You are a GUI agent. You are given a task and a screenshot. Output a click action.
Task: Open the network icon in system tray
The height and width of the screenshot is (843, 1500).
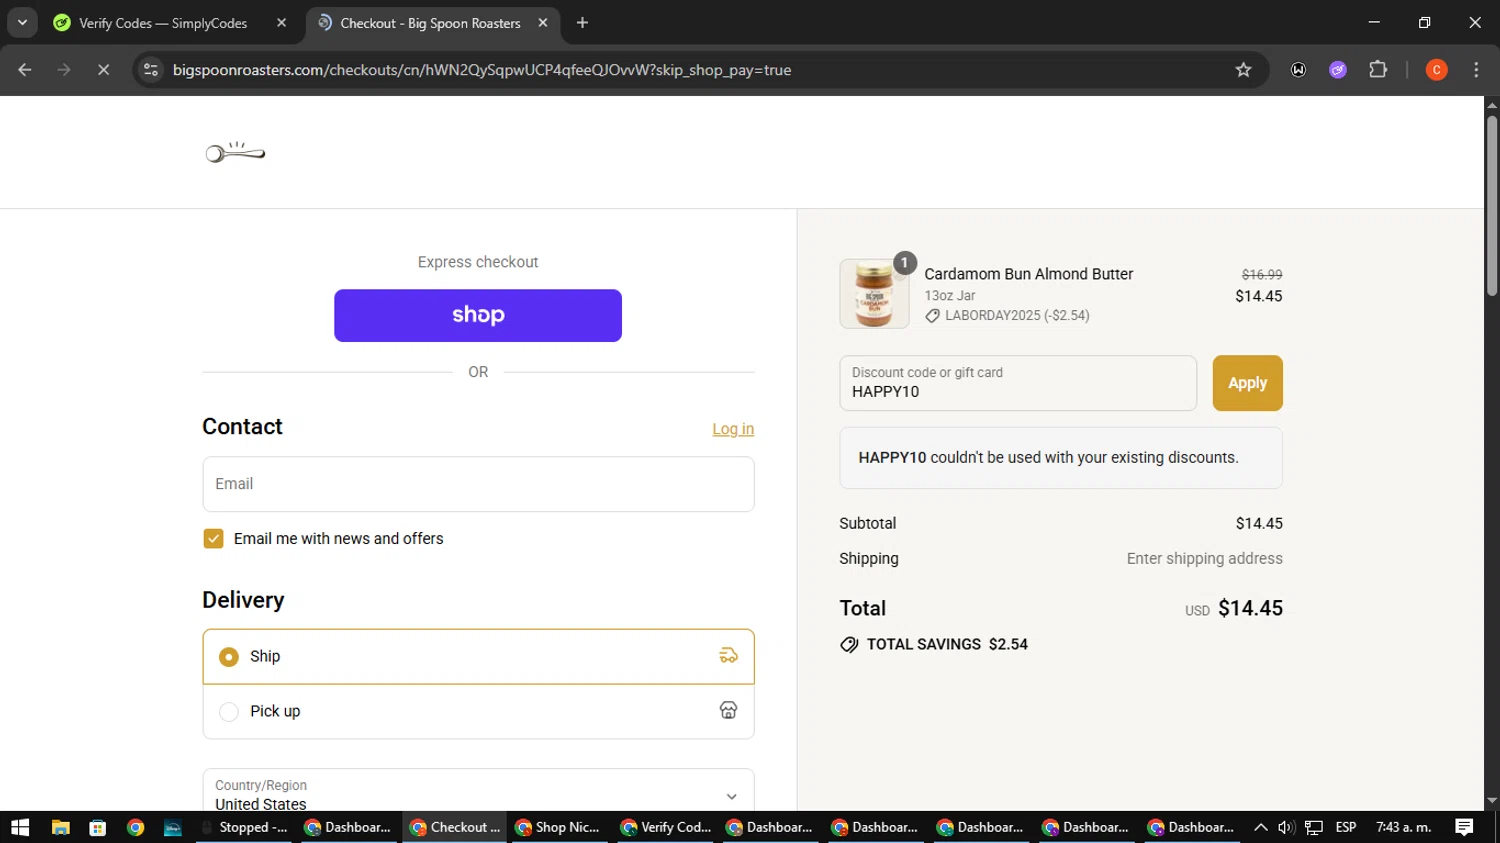point(1314,827)
